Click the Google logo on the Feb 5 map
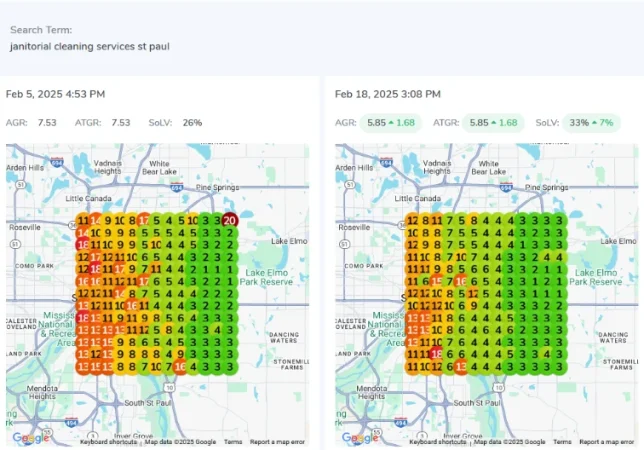 (x=29, y=438)
